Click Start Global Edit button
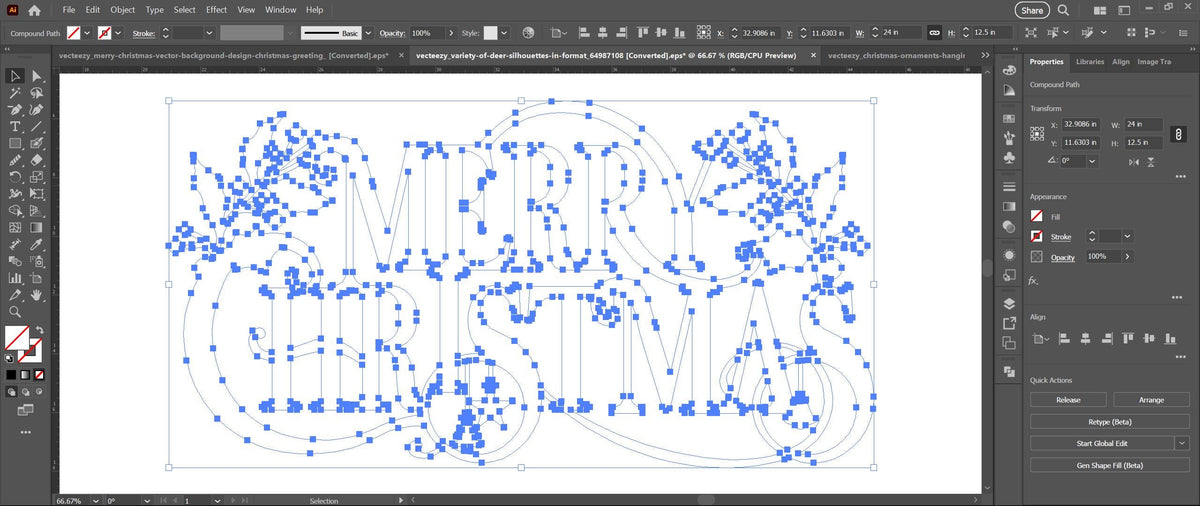Viewport: 1200px width, 506px height. (1102, 442)
